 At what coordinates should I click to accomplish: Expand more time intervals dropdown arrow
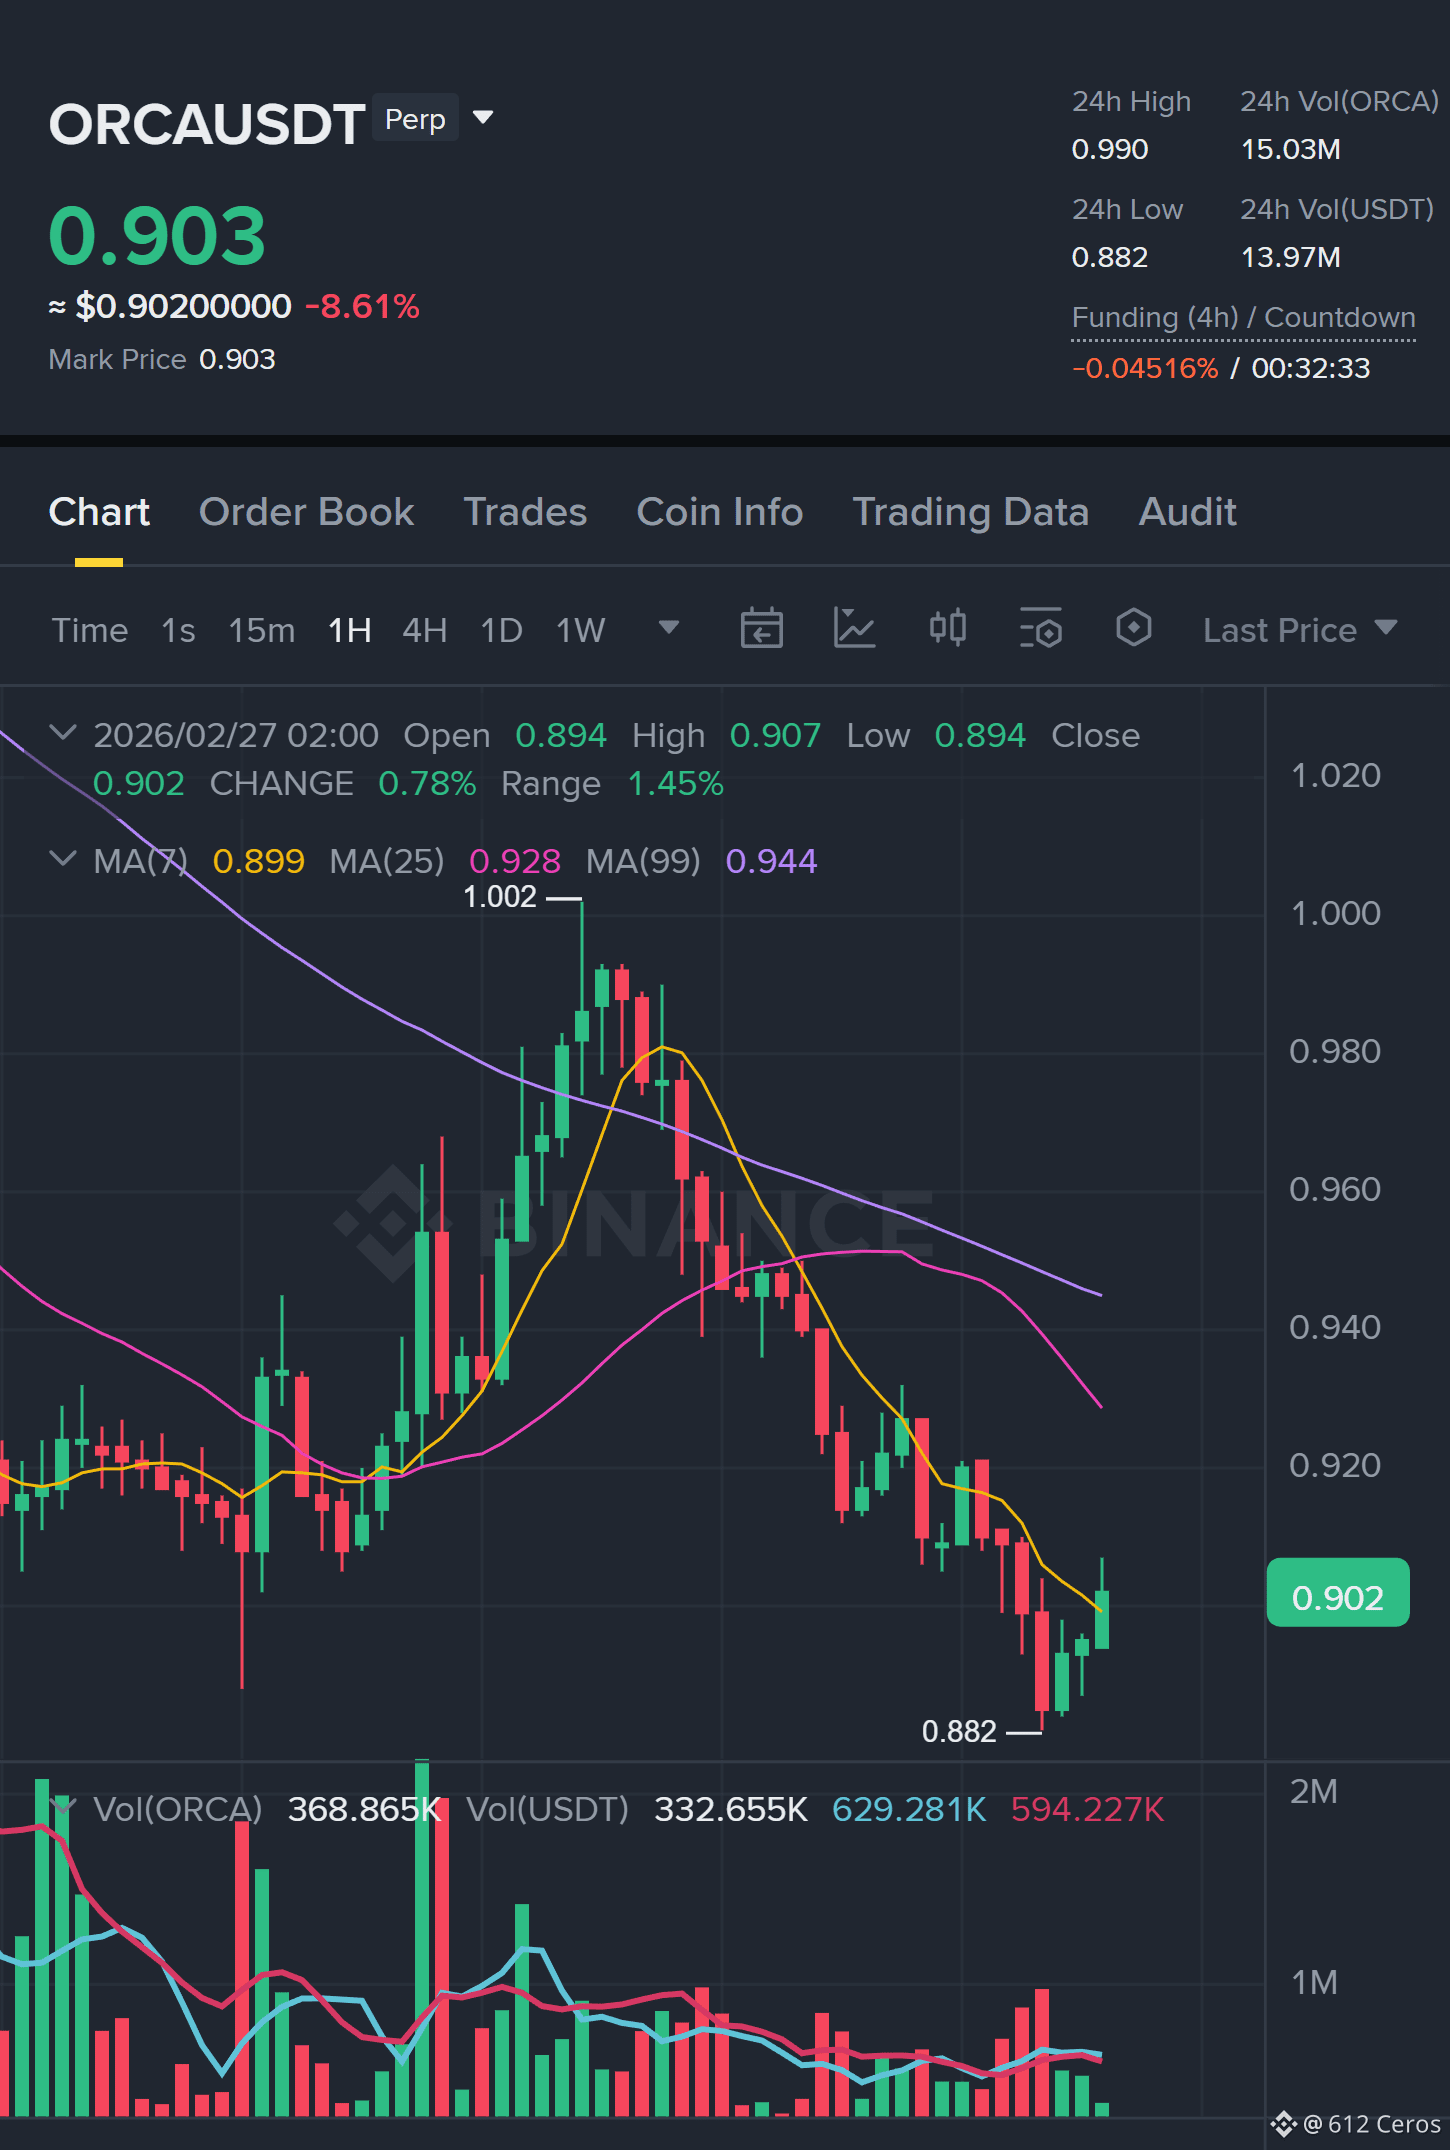[x=669, y=628]
